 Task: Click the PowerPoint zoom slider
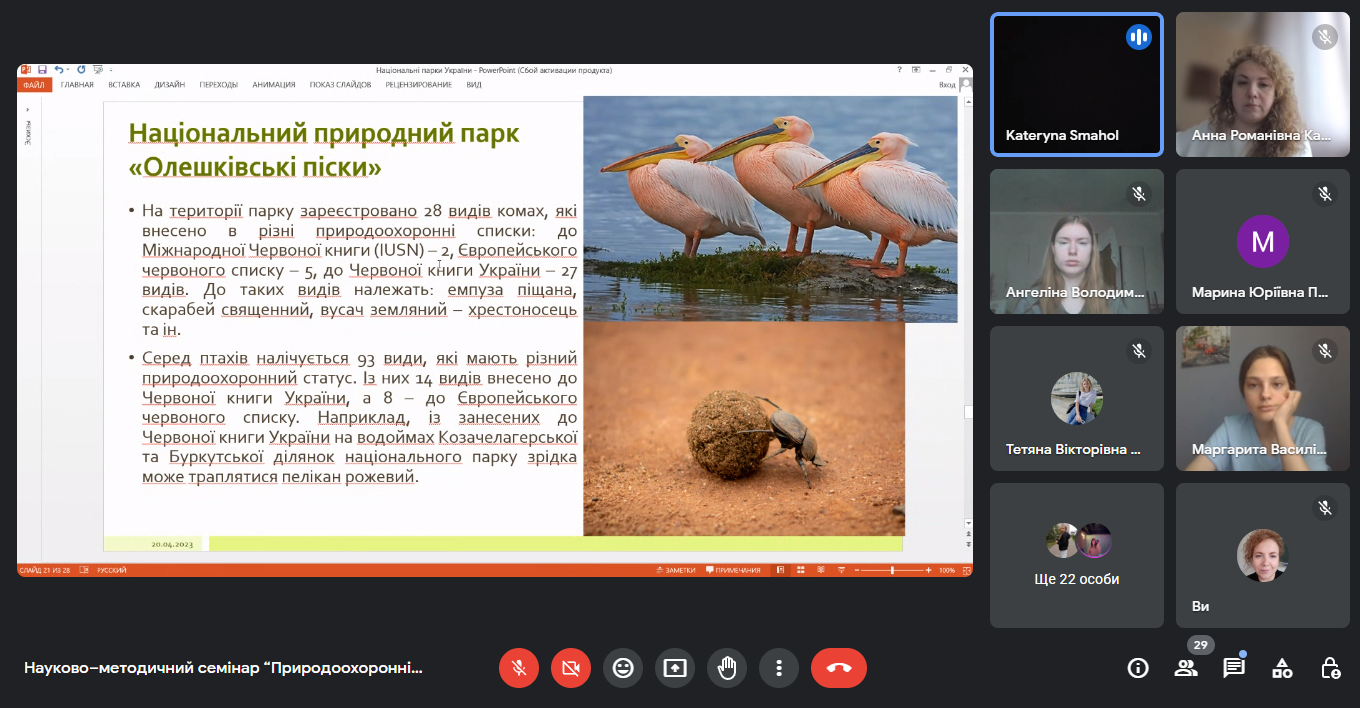[x=892, y=570]
